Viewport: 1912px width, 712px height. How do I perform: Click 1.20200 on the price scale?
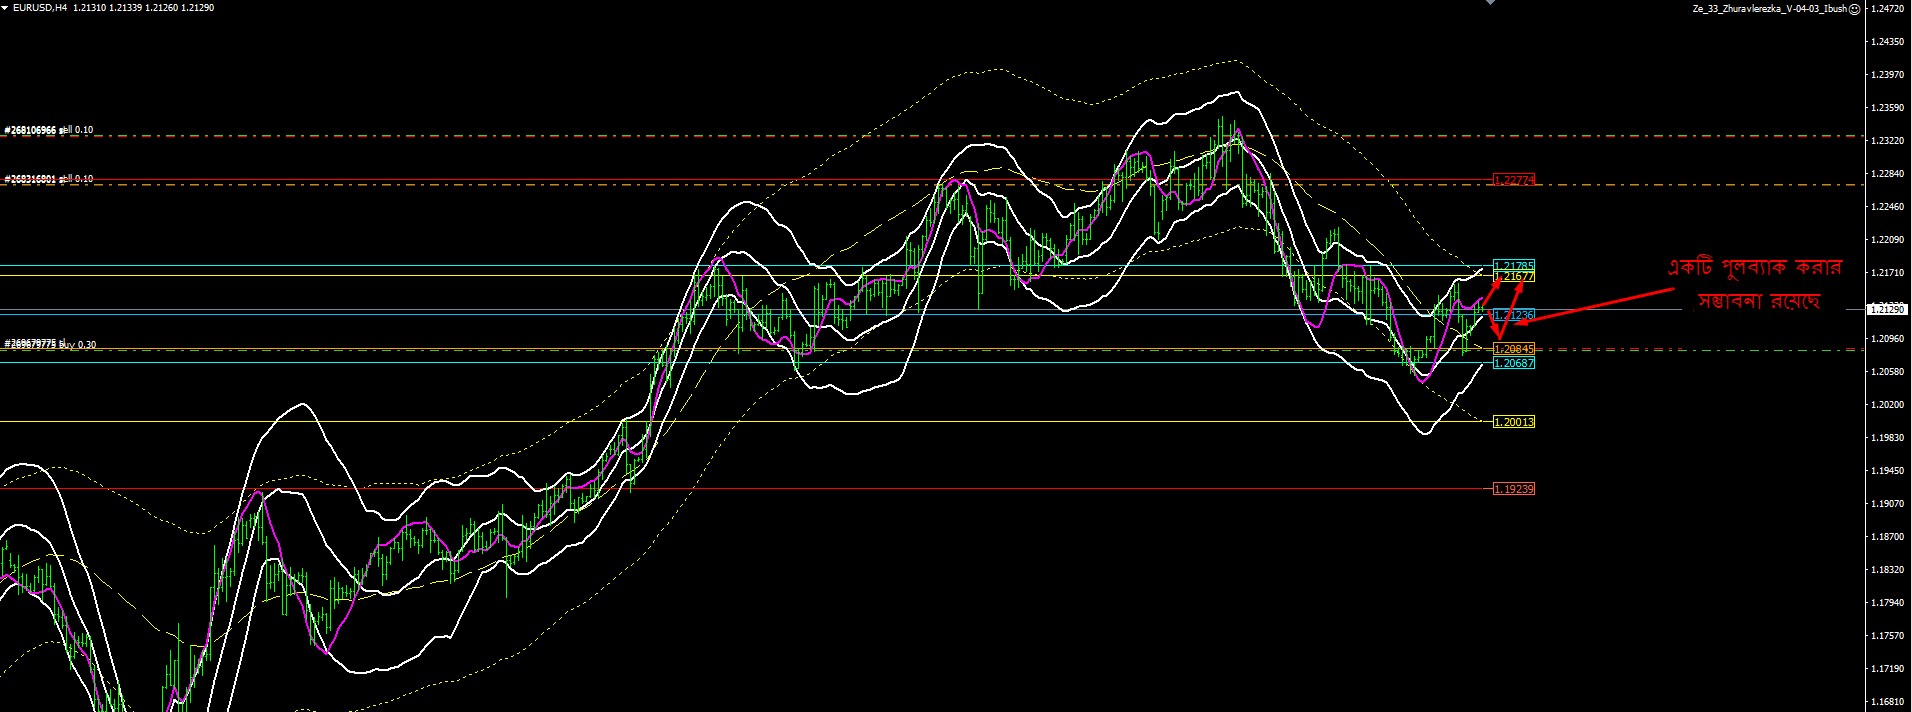(1888, 405)
